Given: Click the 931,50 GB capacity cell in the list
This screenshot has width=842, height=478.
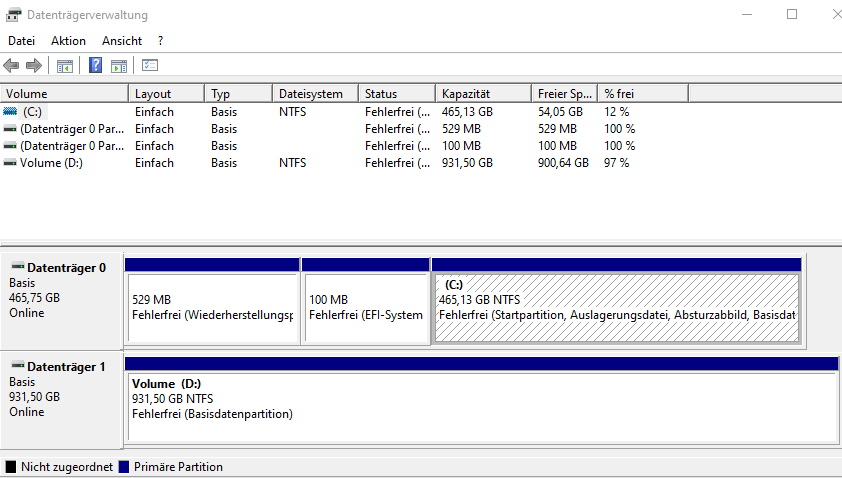Looking at the screenshot, I should [467, 163].
